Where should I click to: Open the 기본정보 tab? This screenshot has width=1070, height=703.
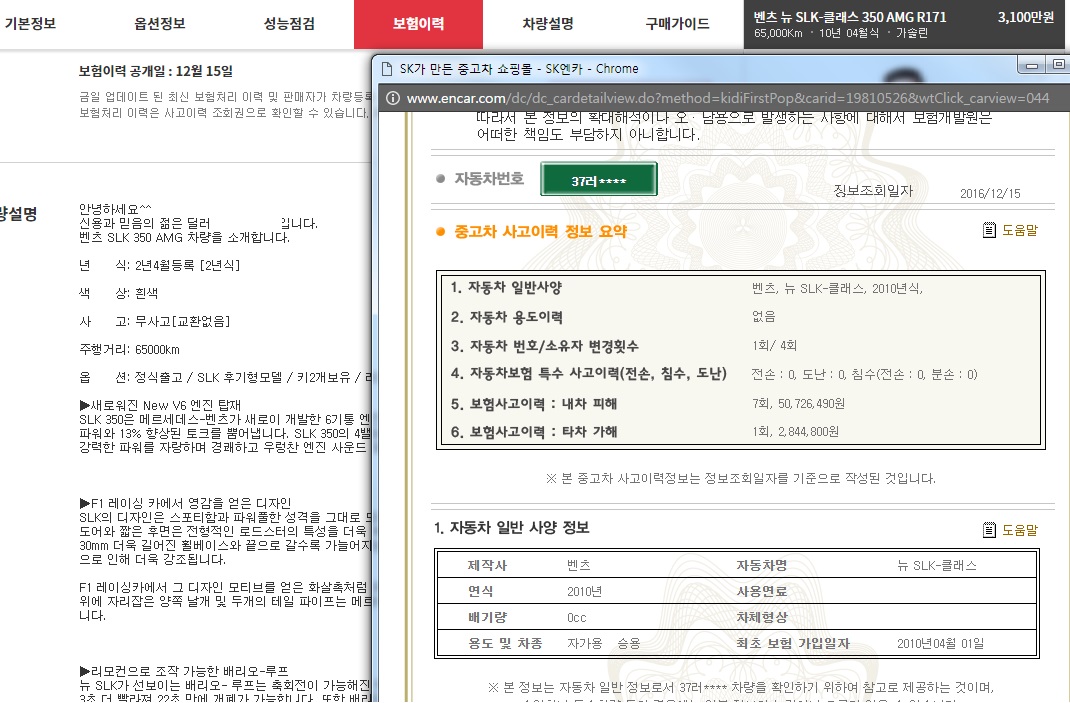coord(30,24)
